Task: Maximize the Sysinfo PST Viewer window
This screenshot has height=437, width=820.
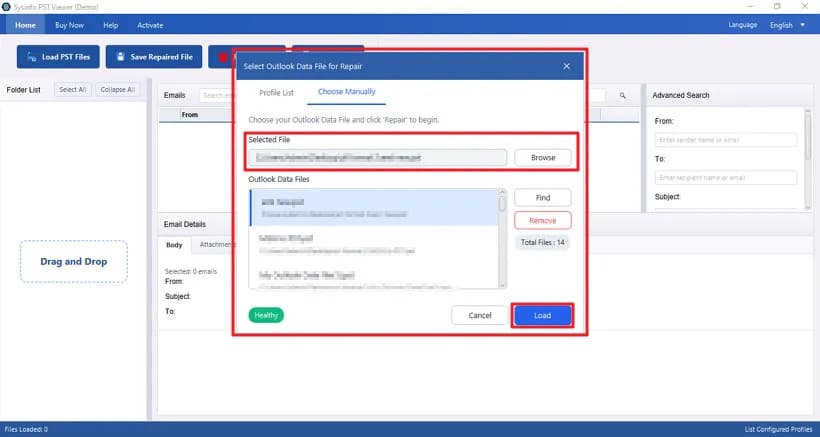Action: [777, 6]
